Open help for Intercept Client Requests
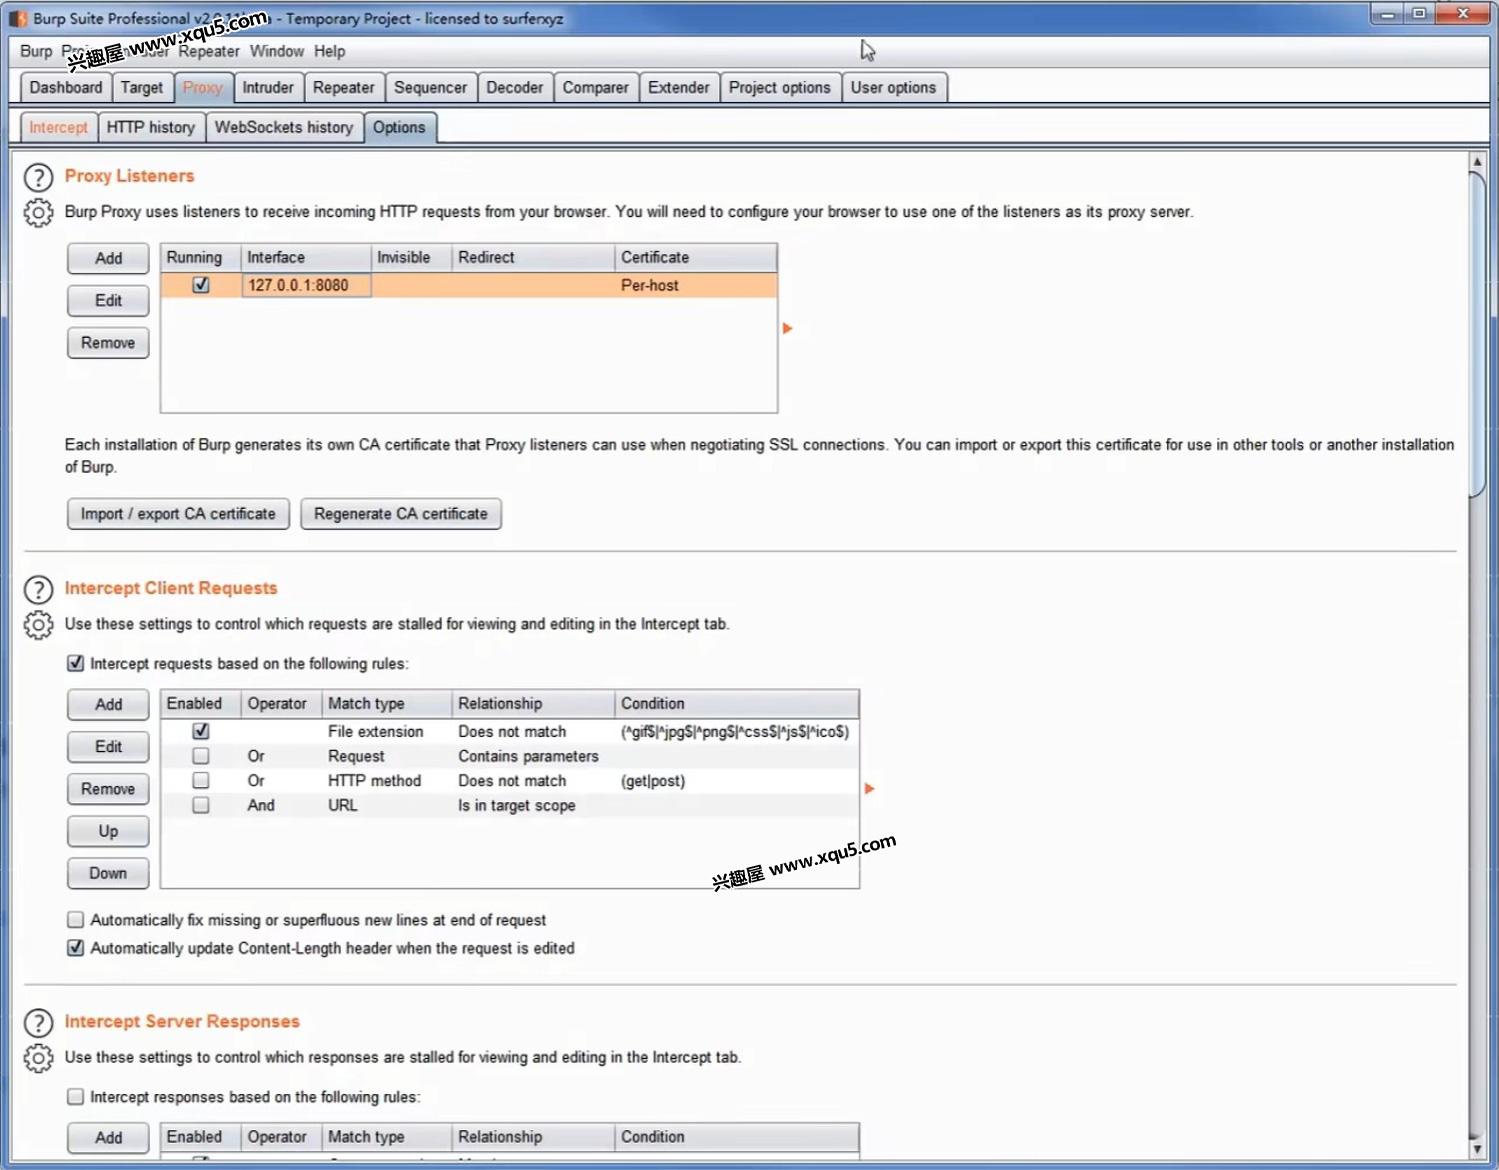This screenshot has width=1499, height=1170. tap(38, 590)
